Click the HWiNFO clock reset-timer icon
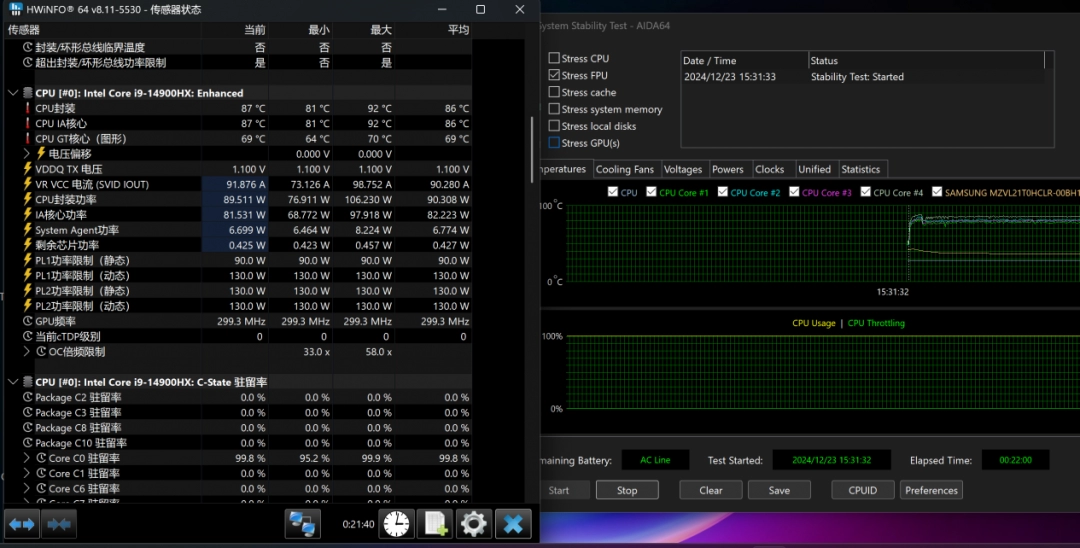This screenshot has width=1080, height=548. pos(396,525)
